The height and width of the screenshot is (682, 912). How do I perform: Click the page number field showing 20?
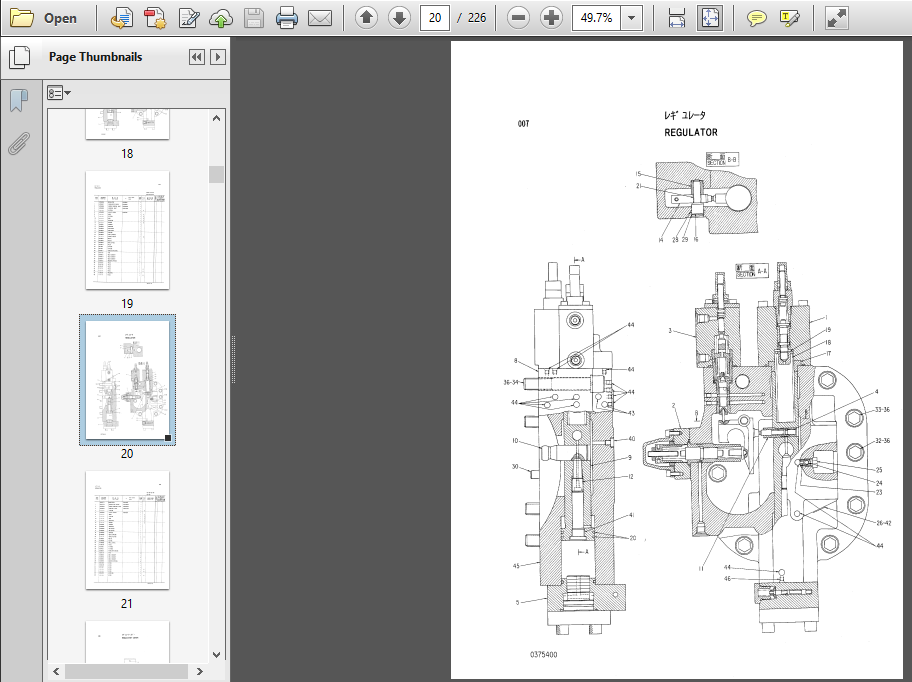pos(435,18)
